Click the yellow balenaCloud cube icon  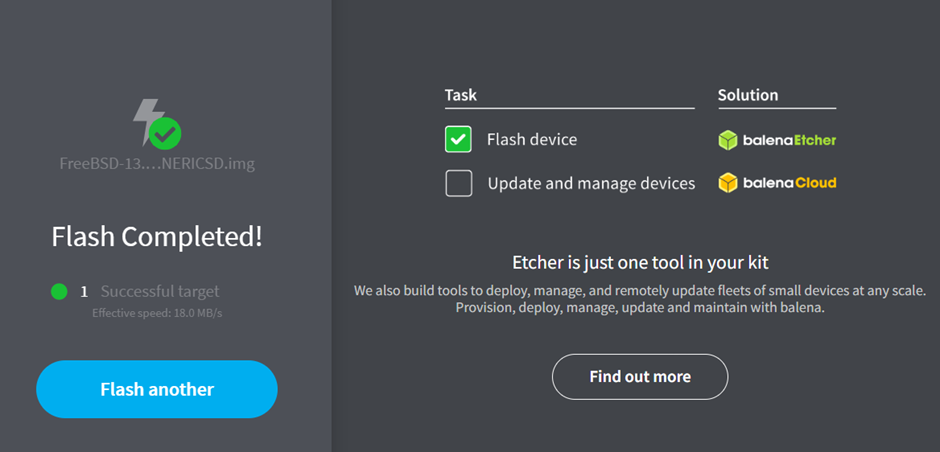click(727, 183)
